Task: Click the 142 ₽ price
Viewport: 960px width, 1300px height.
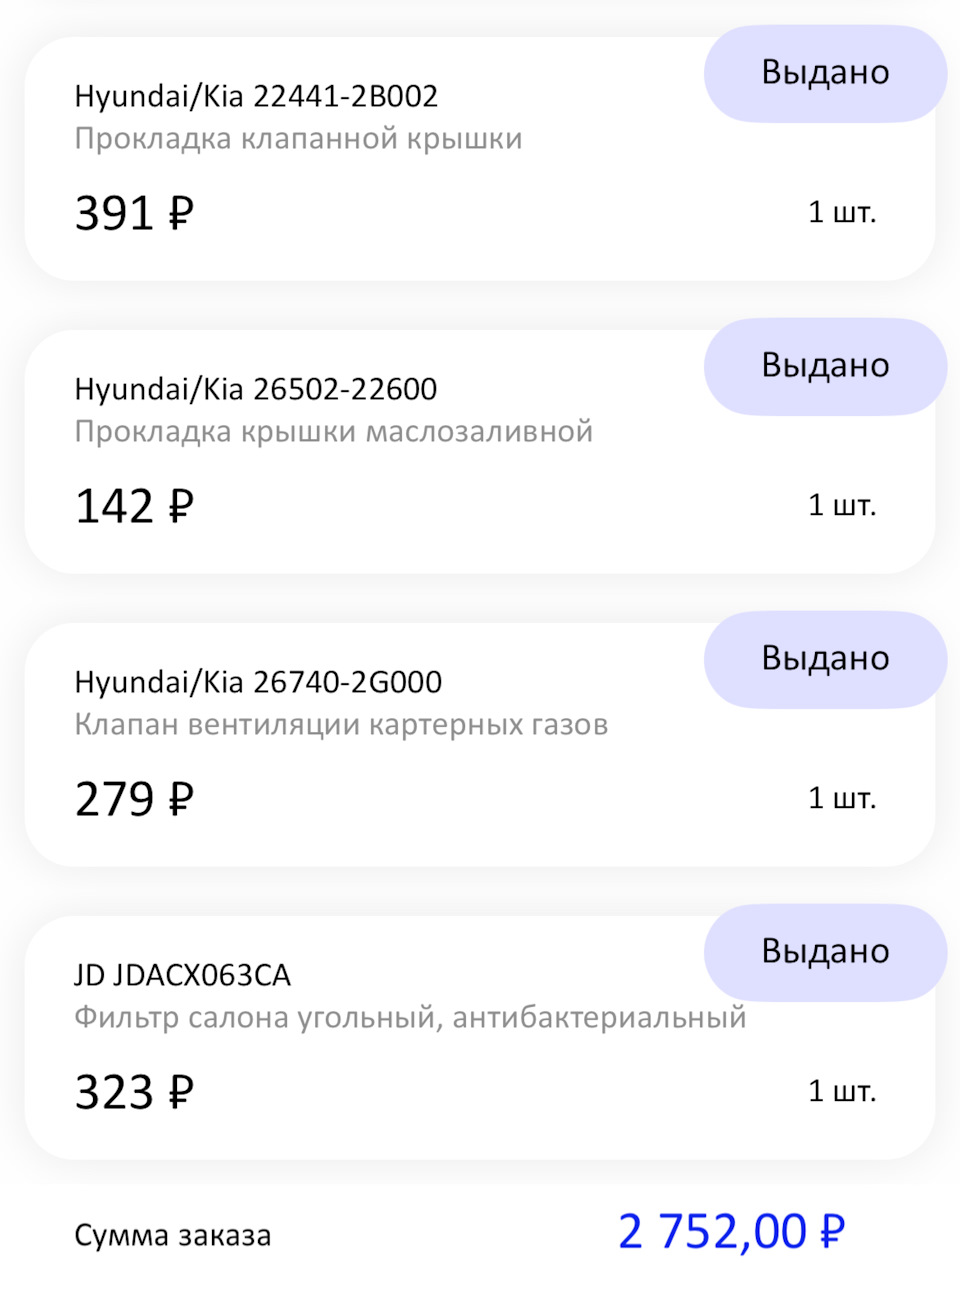Action: [134, 506]
